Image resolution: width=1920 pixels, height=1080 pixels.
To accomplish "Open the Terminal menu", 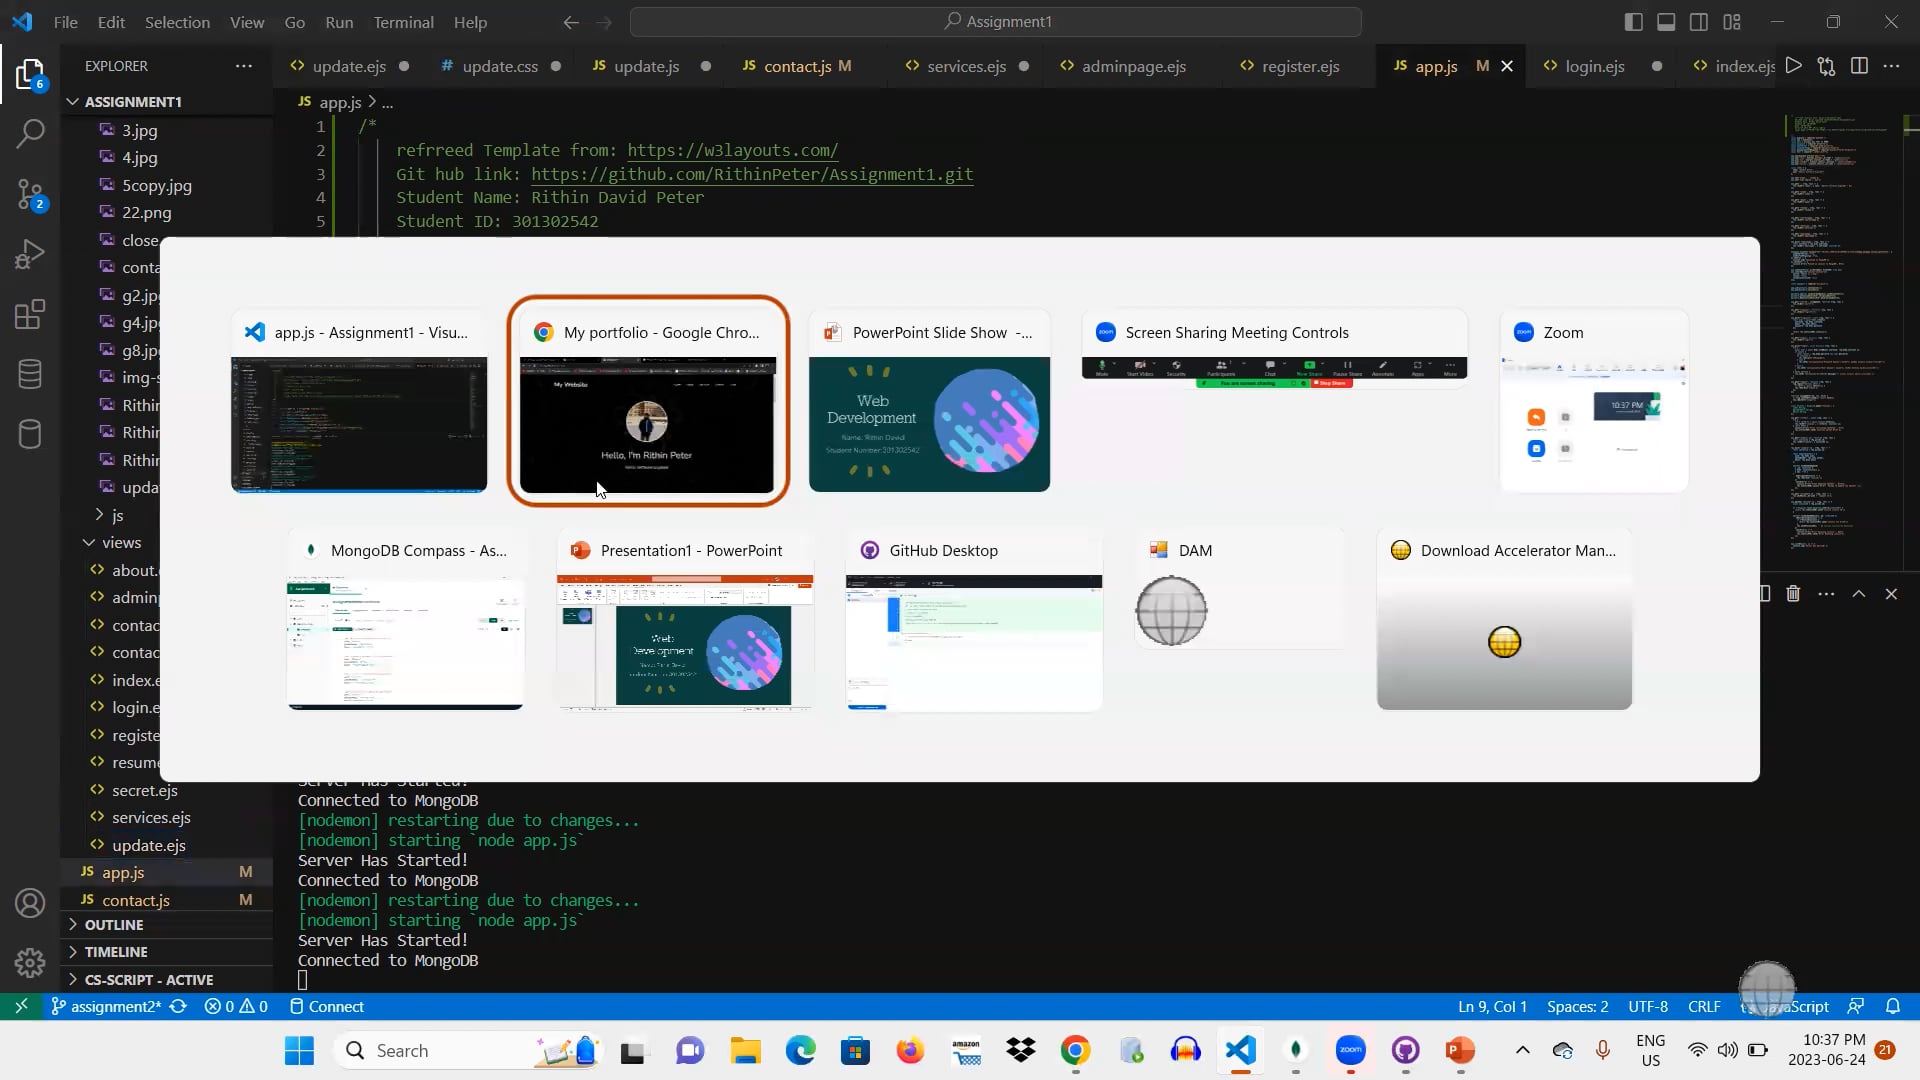I will [403, 22].
